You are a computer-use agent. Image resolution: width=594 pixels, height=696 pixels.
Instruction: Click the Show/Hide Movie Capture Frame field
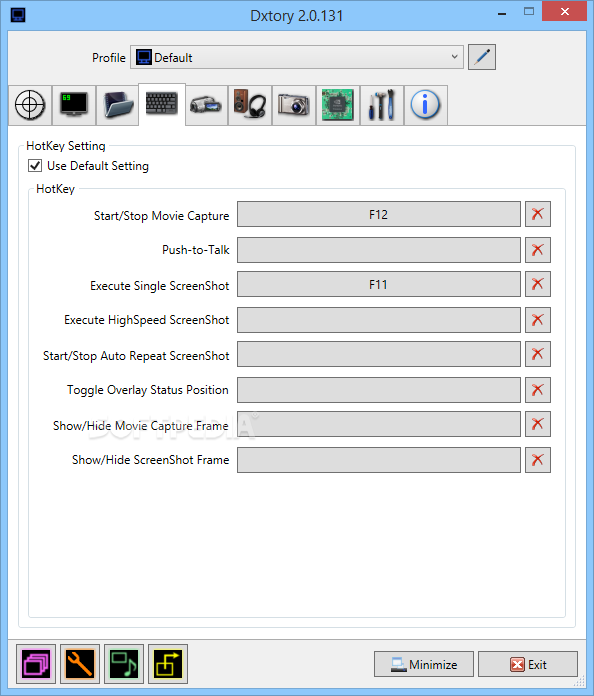pyautogui.click(x=379, y=424)
